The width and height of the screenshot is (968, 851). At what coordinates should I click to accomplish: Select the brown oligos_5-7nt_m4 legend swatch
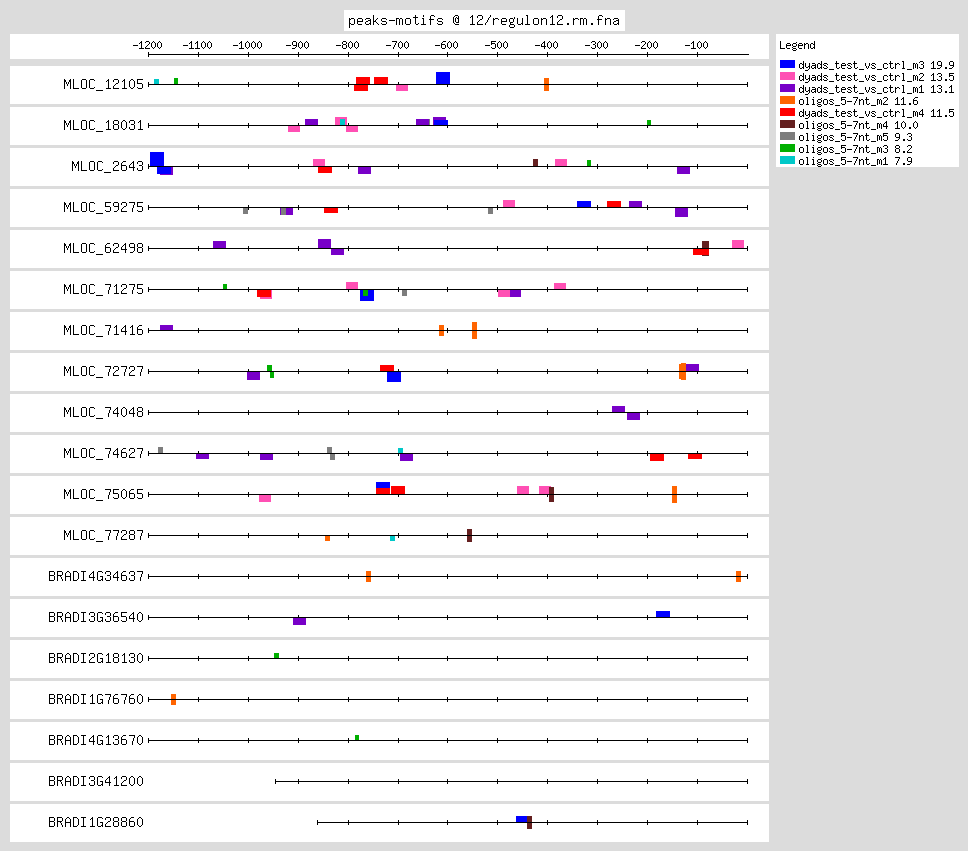pos(787,124)
